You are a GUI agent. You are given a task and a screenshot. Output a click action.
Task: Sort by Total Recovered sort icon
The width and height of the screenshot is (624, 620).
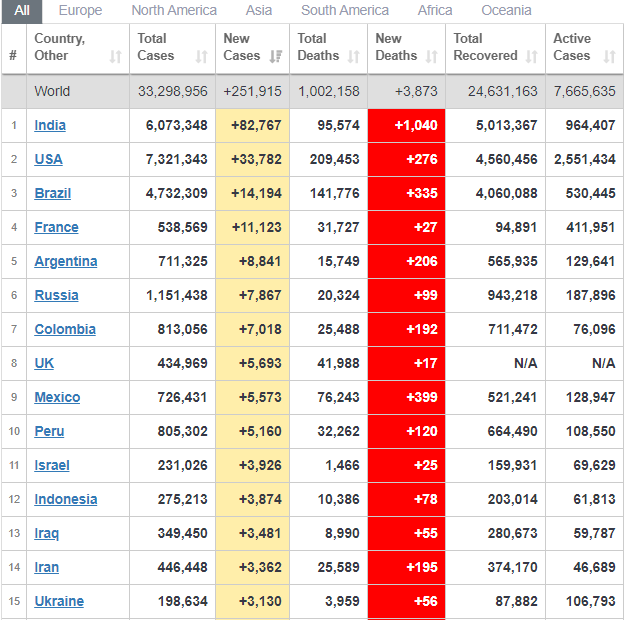pos(532,56)
